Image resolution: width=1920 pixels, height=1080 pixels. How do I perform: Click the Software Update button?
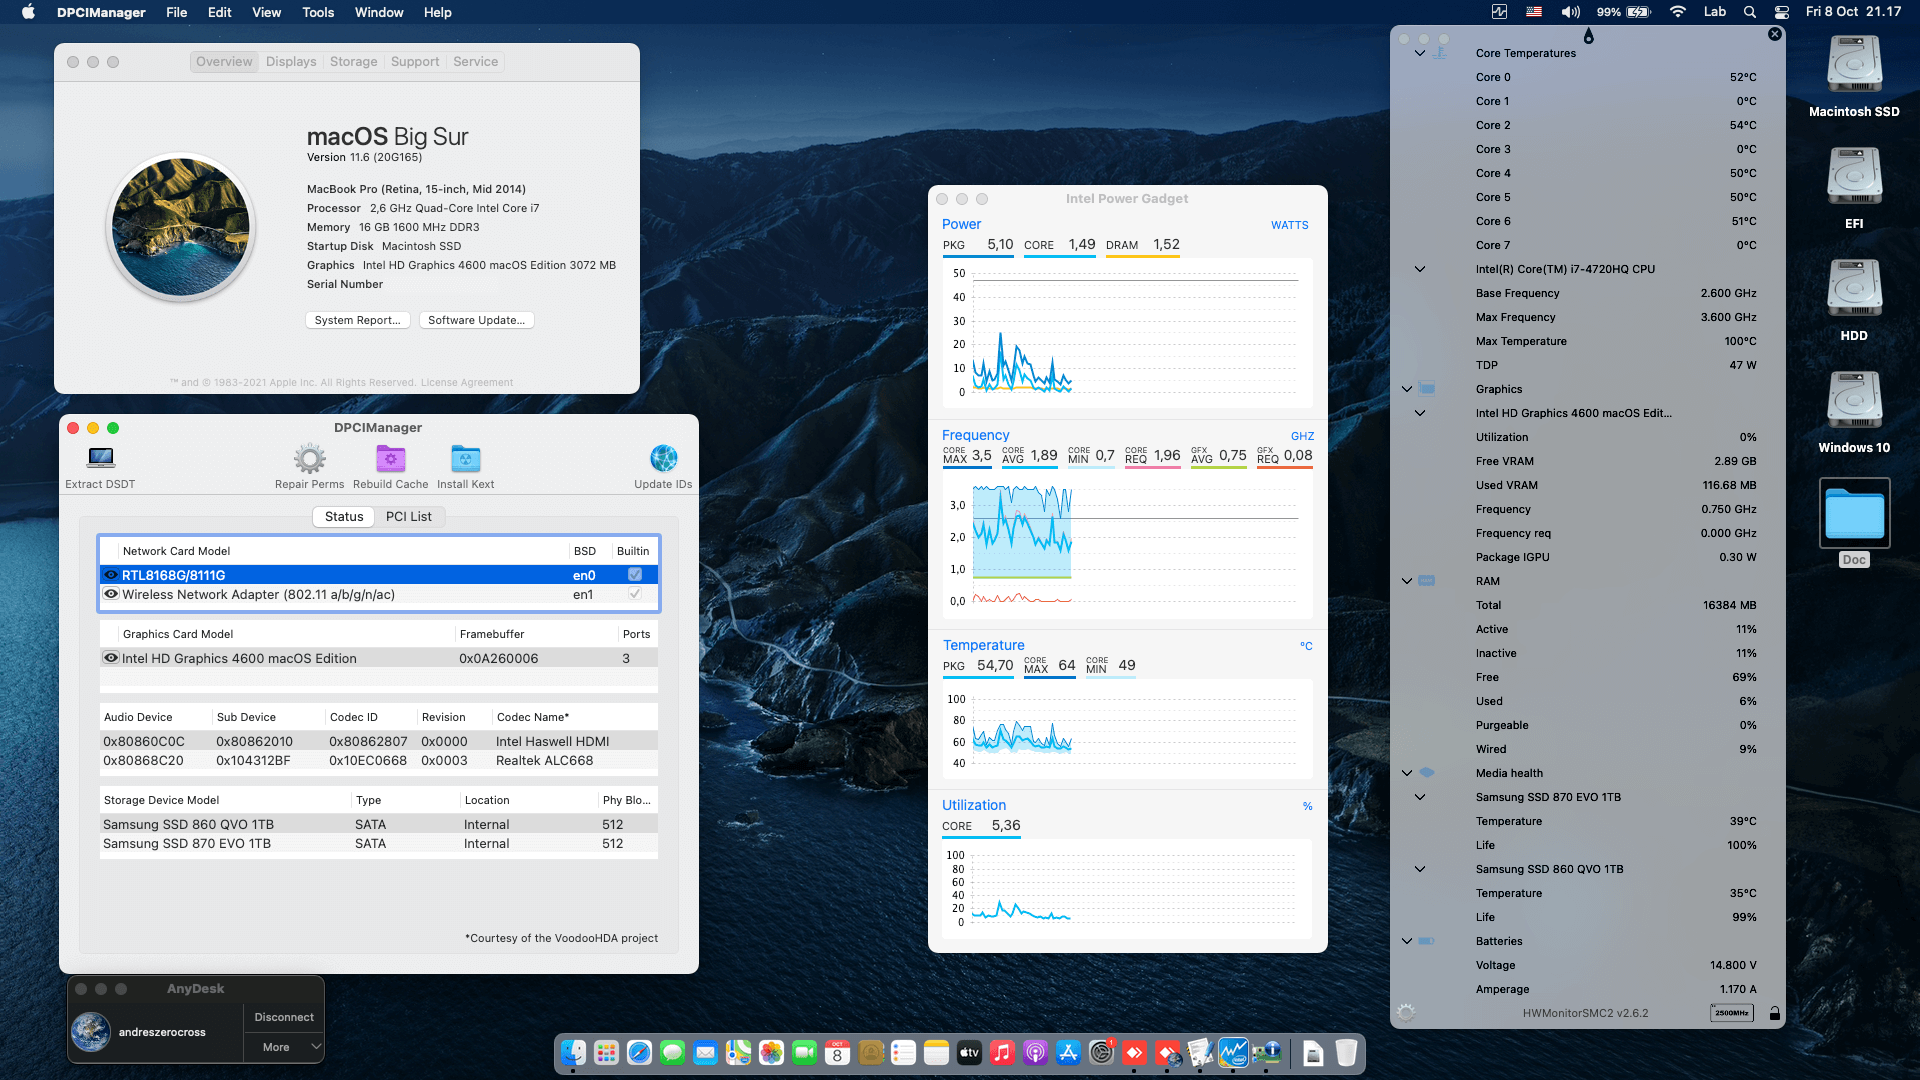[476, 320]
